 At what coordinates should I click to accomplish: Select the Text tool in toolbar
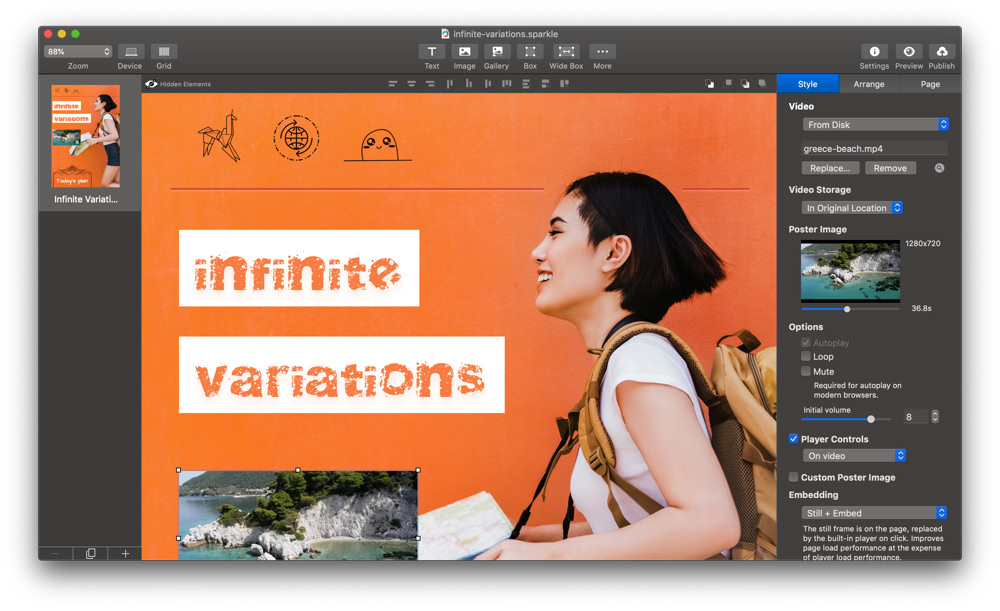(432, 52)
